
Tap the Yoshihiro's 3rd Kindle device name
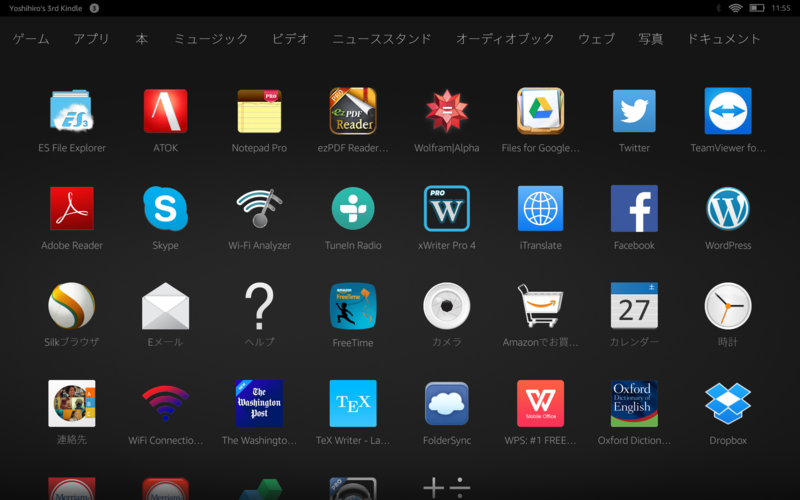(x=45, y=8)
